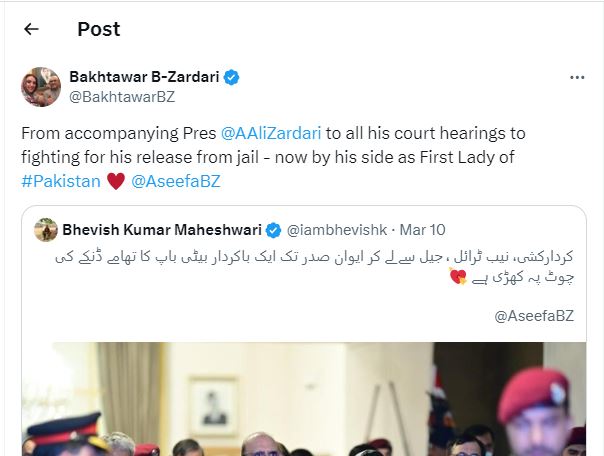
Task: Go back using the left arrow
Action: (31, 29)
